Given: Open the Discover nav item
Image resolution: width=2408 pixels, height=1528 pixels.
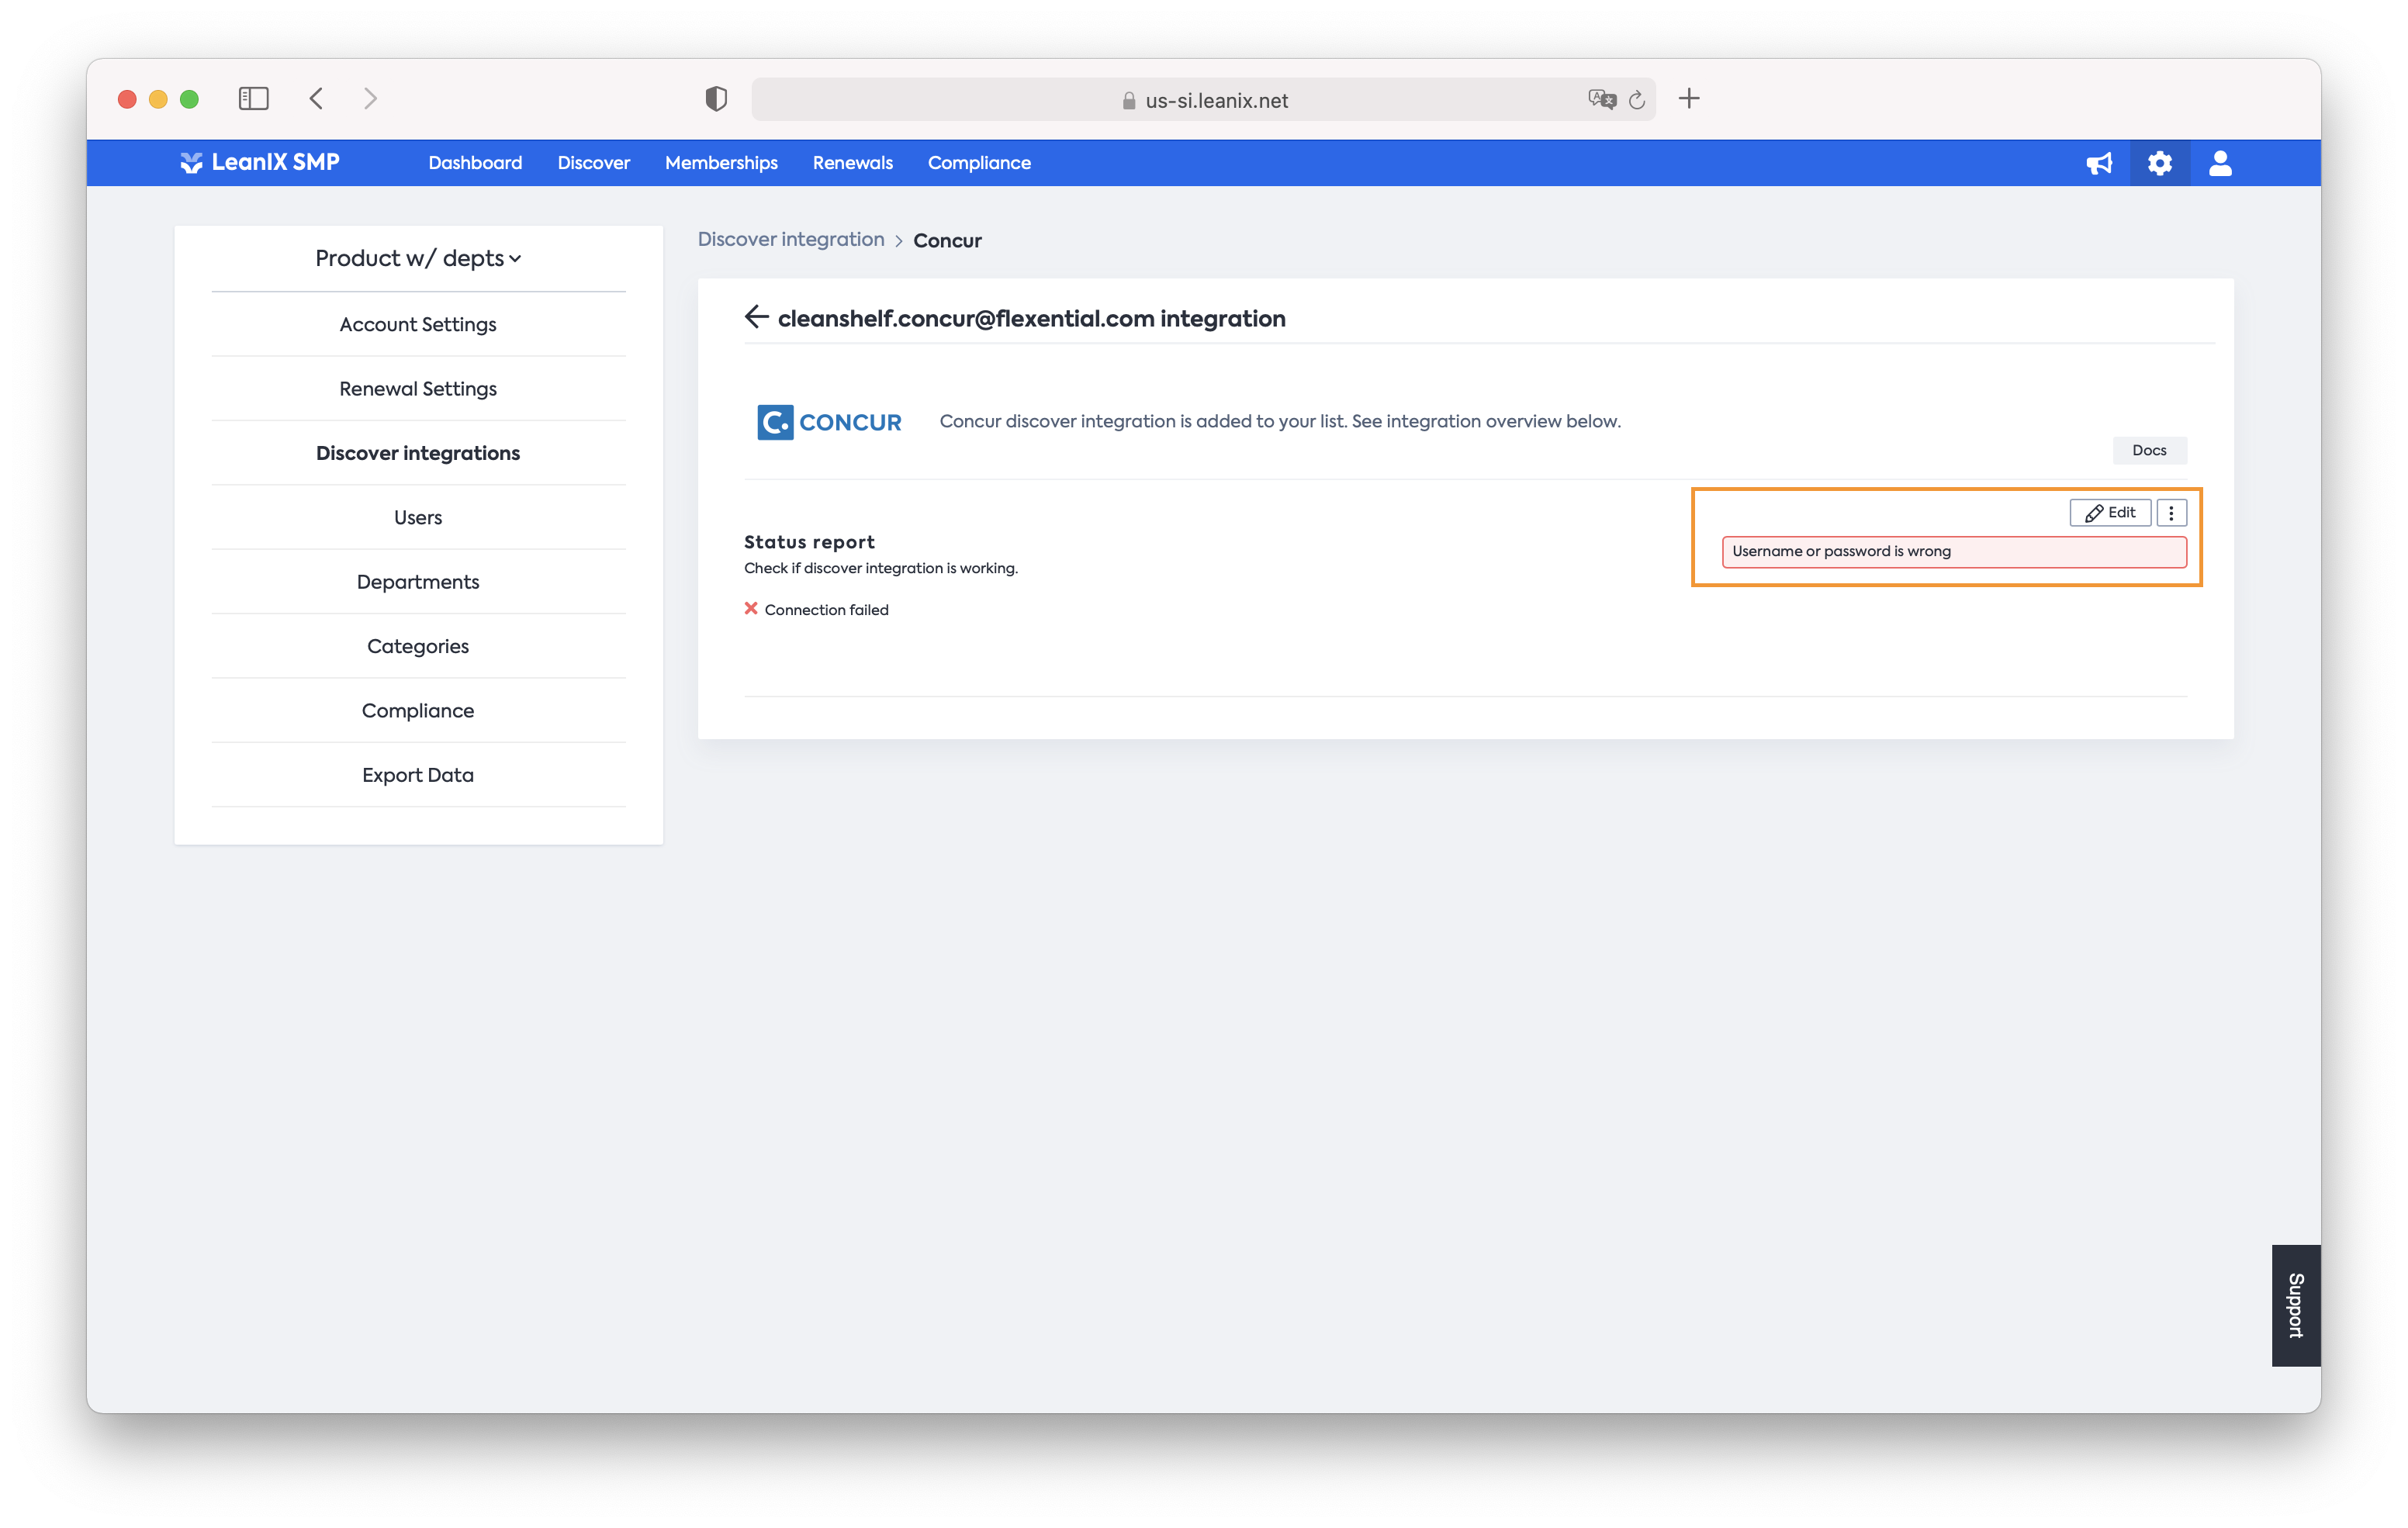Looking at the screenshot, I should pyautogui.click(x=594, y=162).
